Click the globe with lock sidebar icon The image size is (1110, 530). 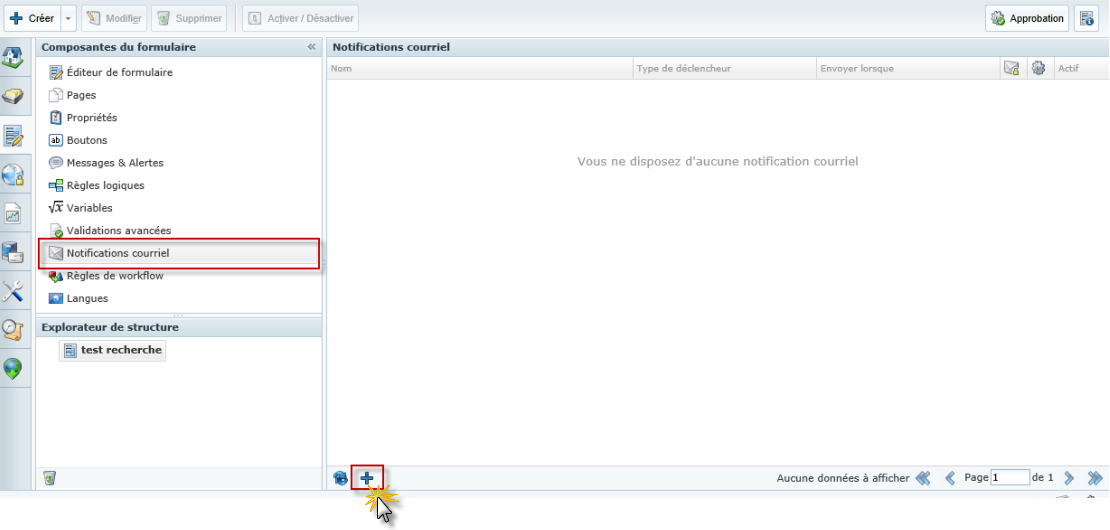click(x=13, y=174)
